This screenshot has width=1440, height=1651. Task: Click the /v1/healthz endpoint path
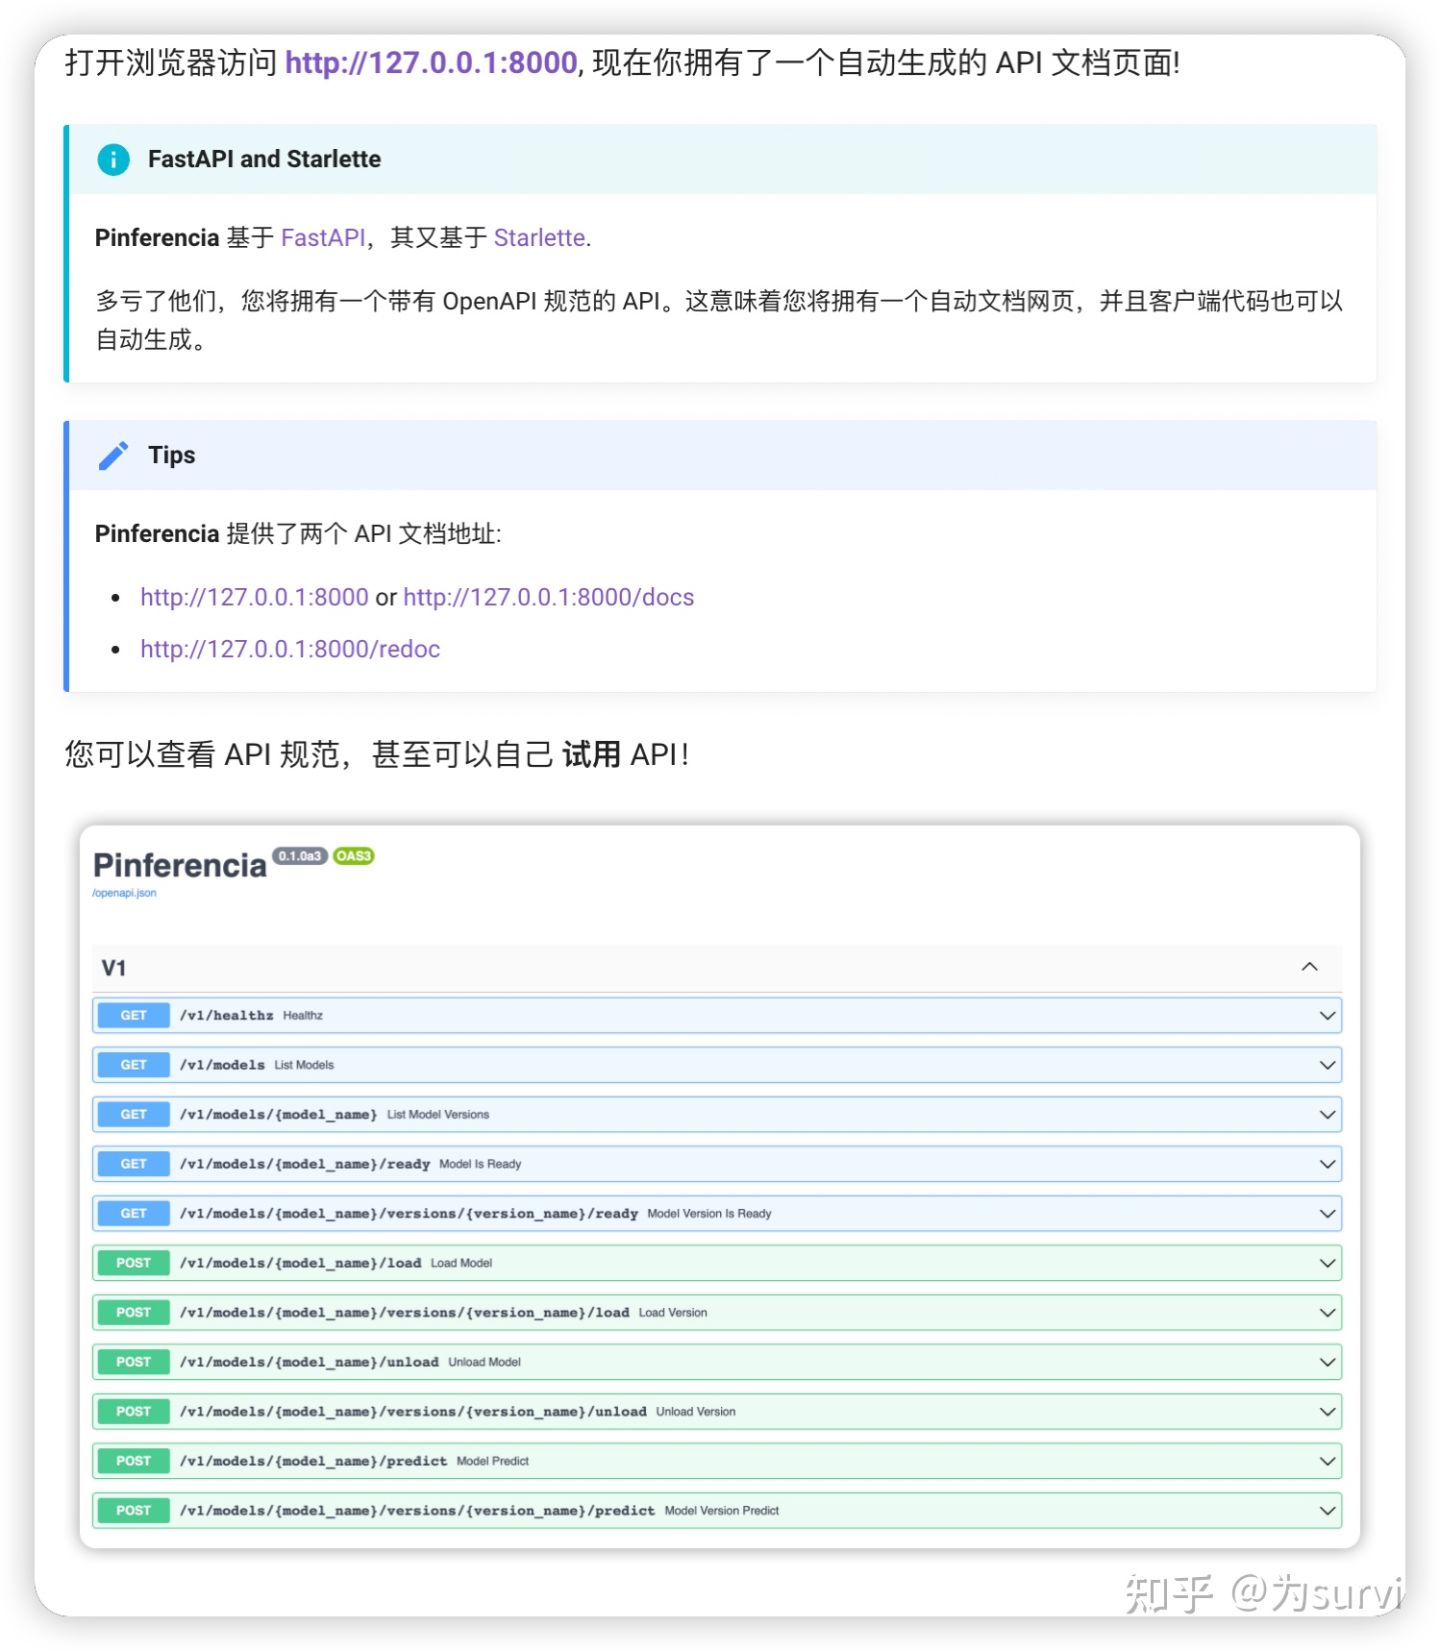pos(227,1016)
